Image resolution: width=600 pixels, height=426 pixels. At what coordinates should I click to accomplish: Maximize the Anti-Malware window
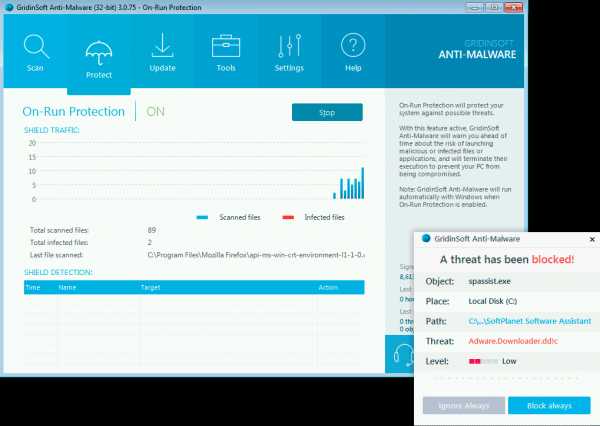[x=494, y=7]
